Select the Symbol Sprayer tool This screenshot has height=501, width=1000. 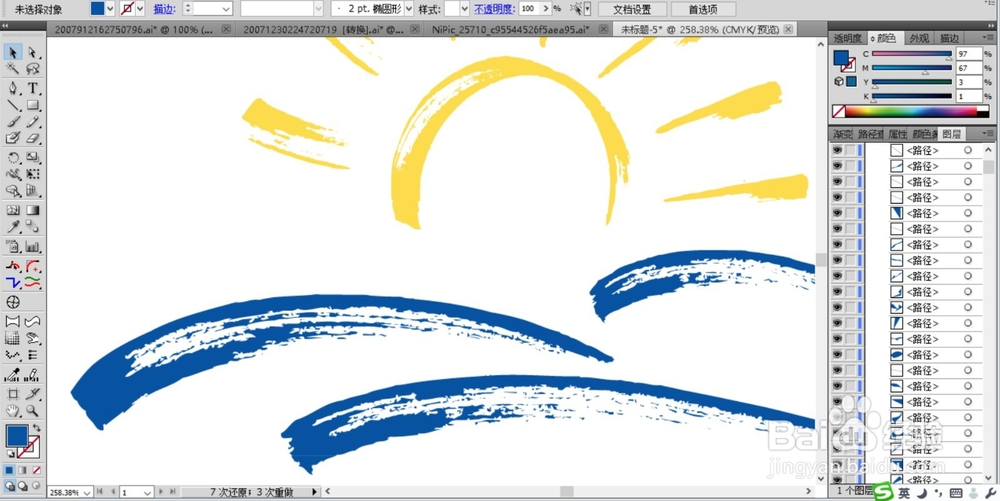[x=13, y=247]
